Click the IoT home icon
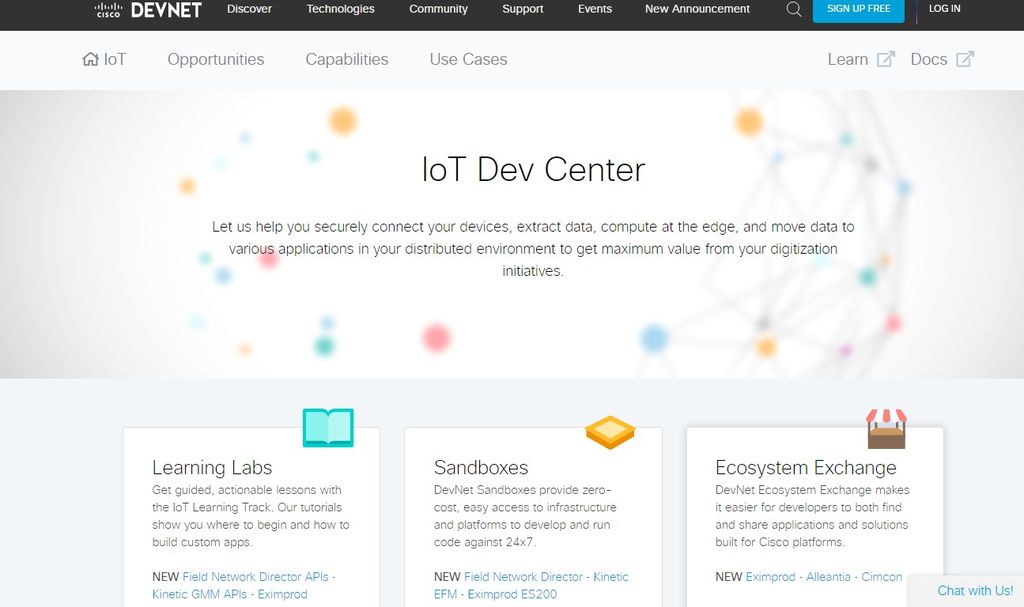1024x607 pixels. pyautogui.click(x=91, y=59)
